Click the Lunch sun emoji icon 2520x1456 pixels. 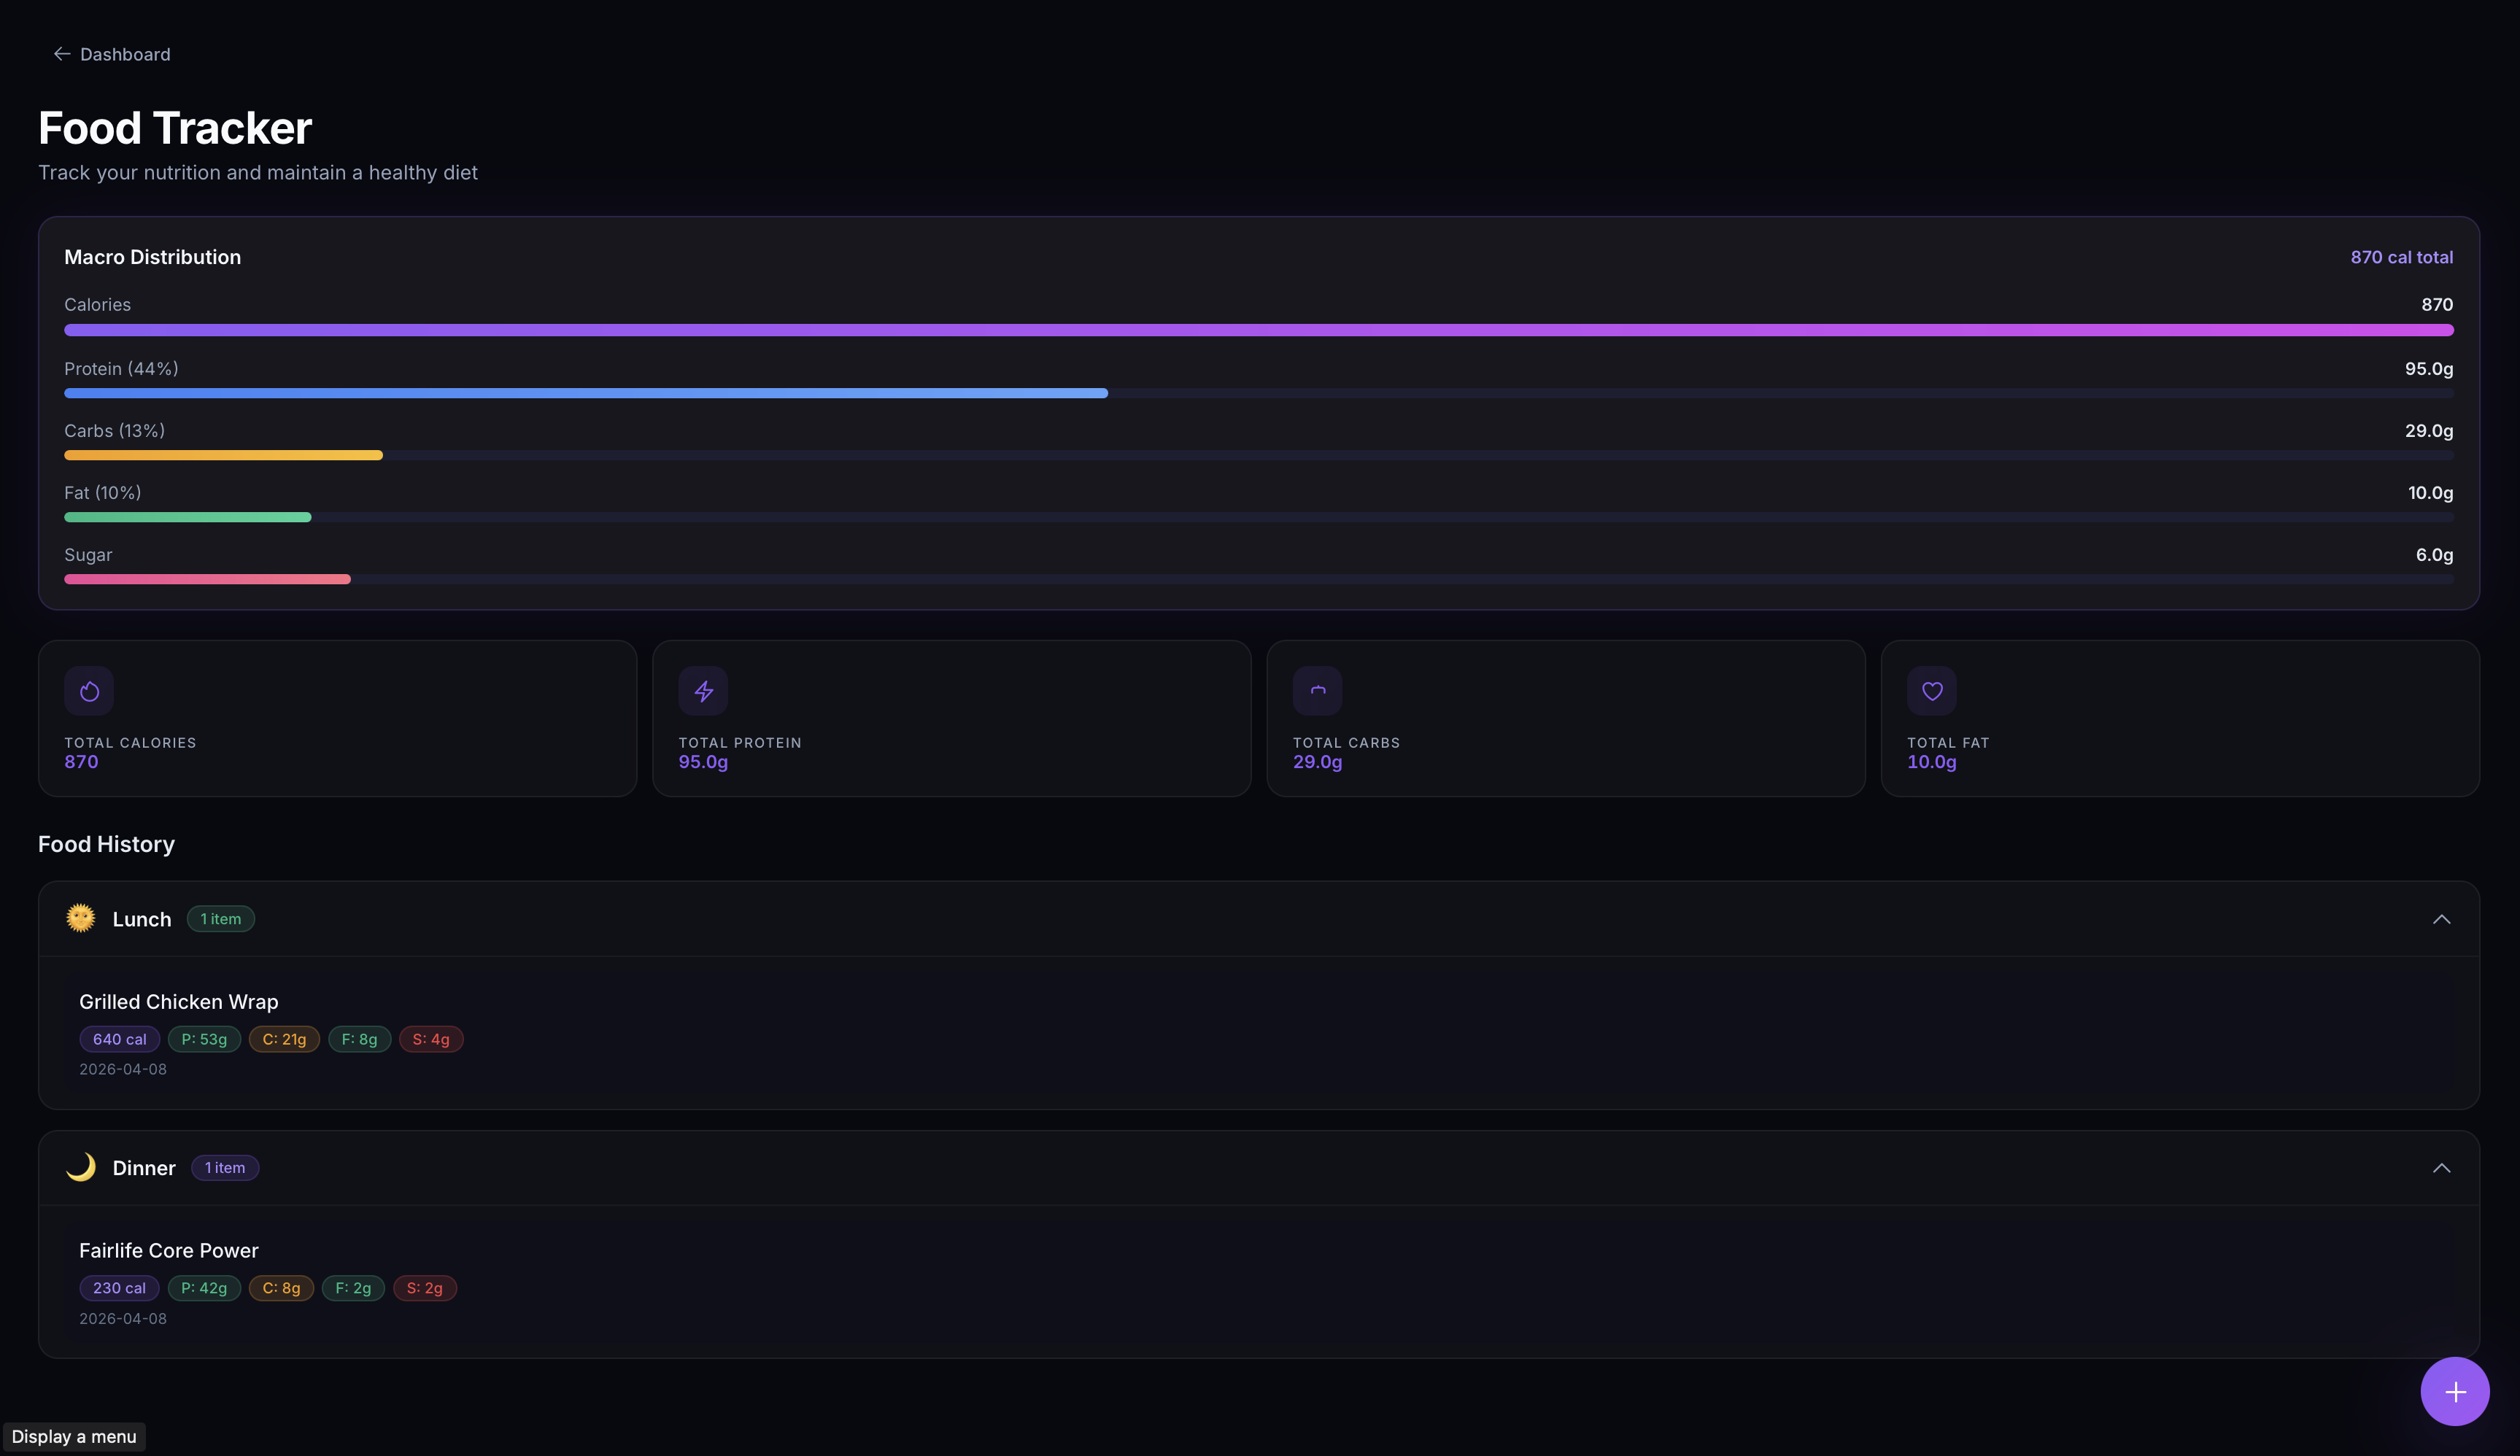[x=81, y=918]
